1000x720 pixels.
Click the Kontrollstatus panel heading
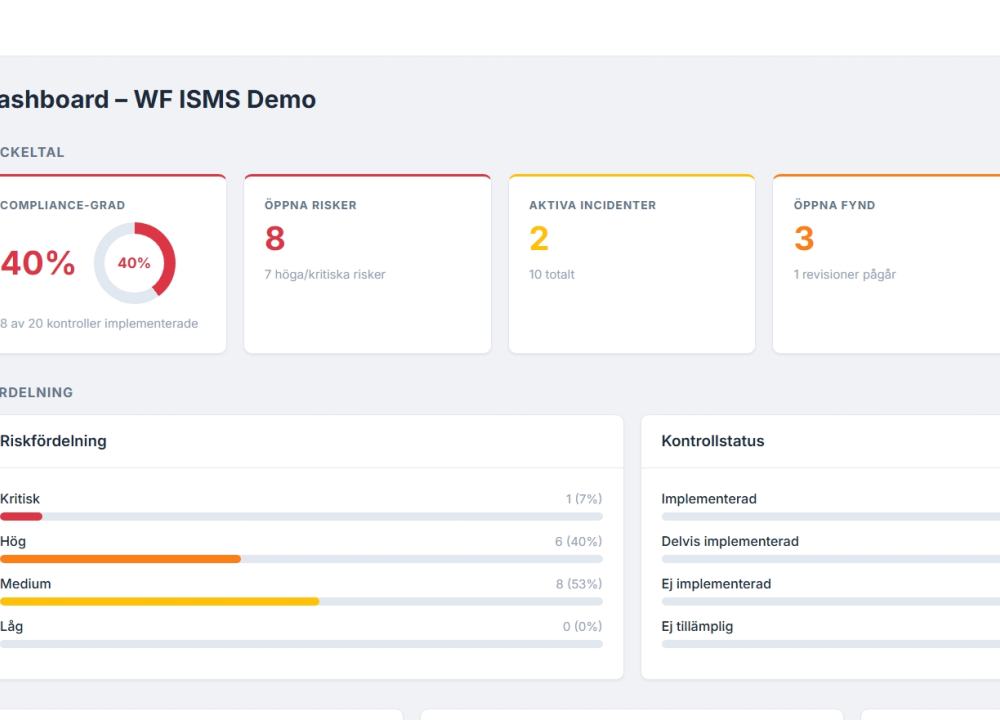coord(712,441)
